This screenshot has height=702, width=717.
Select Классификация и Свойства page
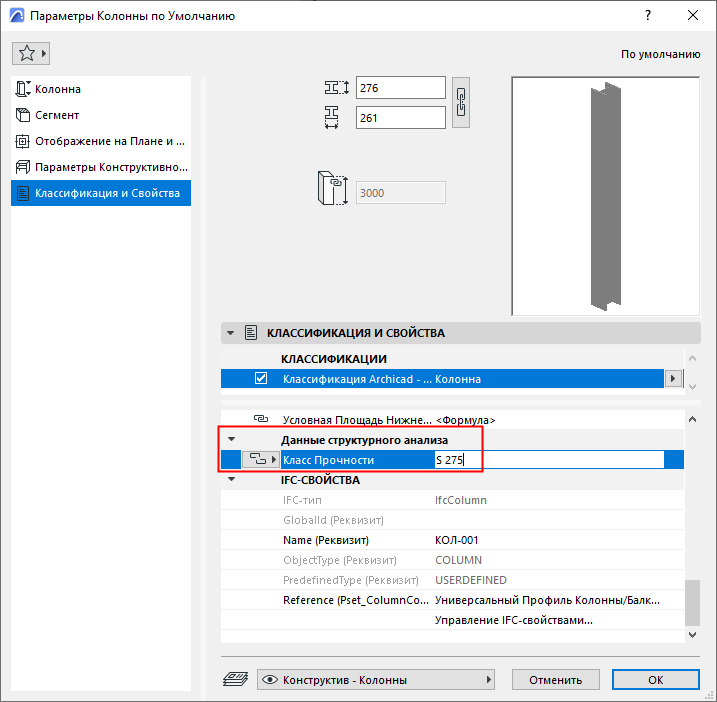tap(101, 193)
